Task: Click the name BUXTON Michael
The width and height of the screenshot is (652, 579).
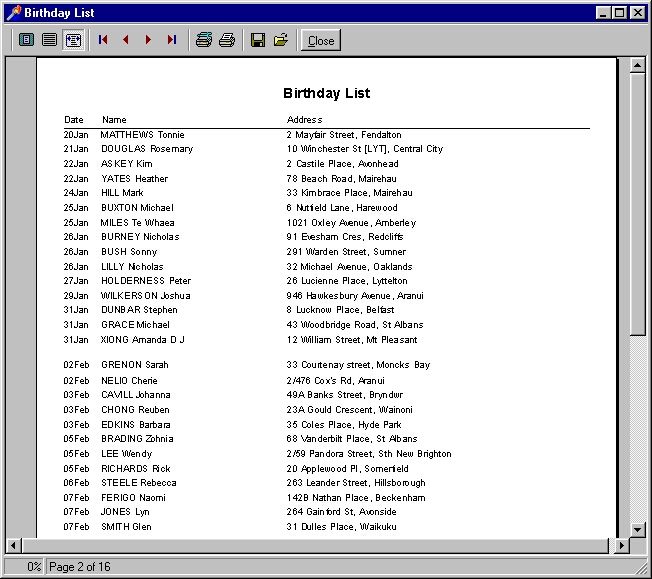Action: [x=138, y=208]
